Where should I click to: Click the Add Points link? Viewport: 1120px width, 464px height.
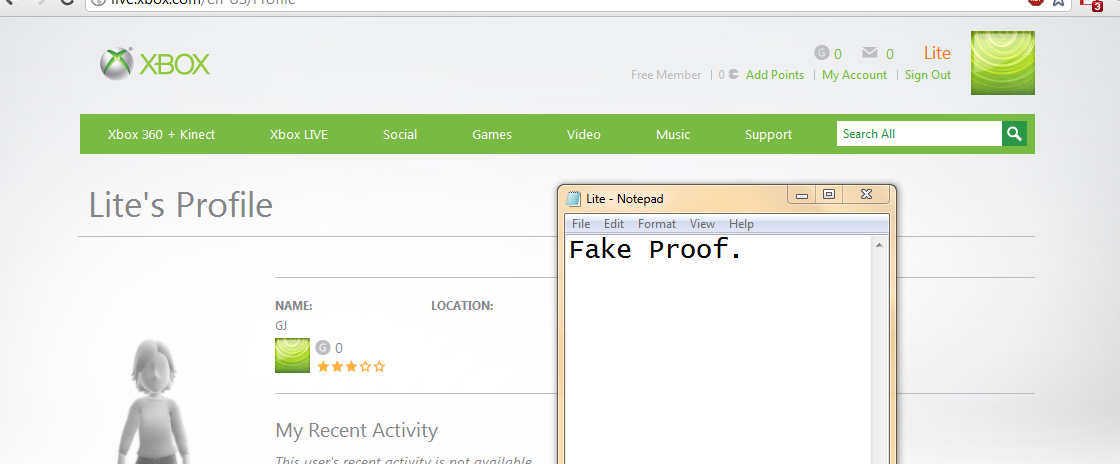(775, 75)
